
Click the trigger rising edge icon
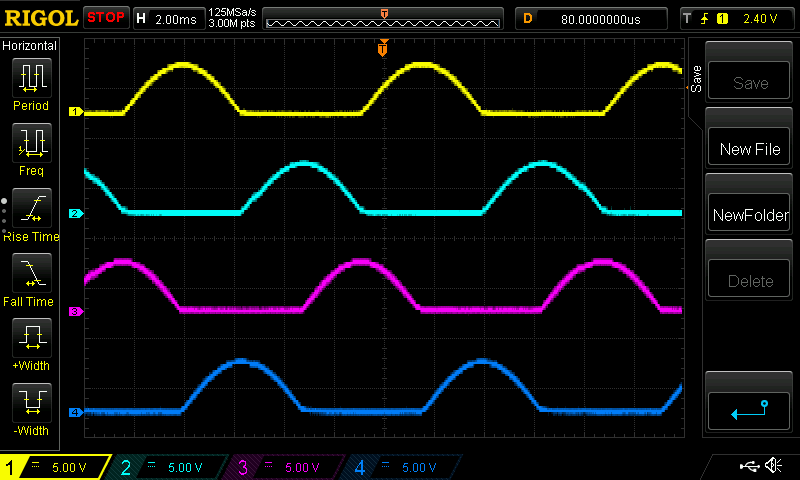click(705, 19)
